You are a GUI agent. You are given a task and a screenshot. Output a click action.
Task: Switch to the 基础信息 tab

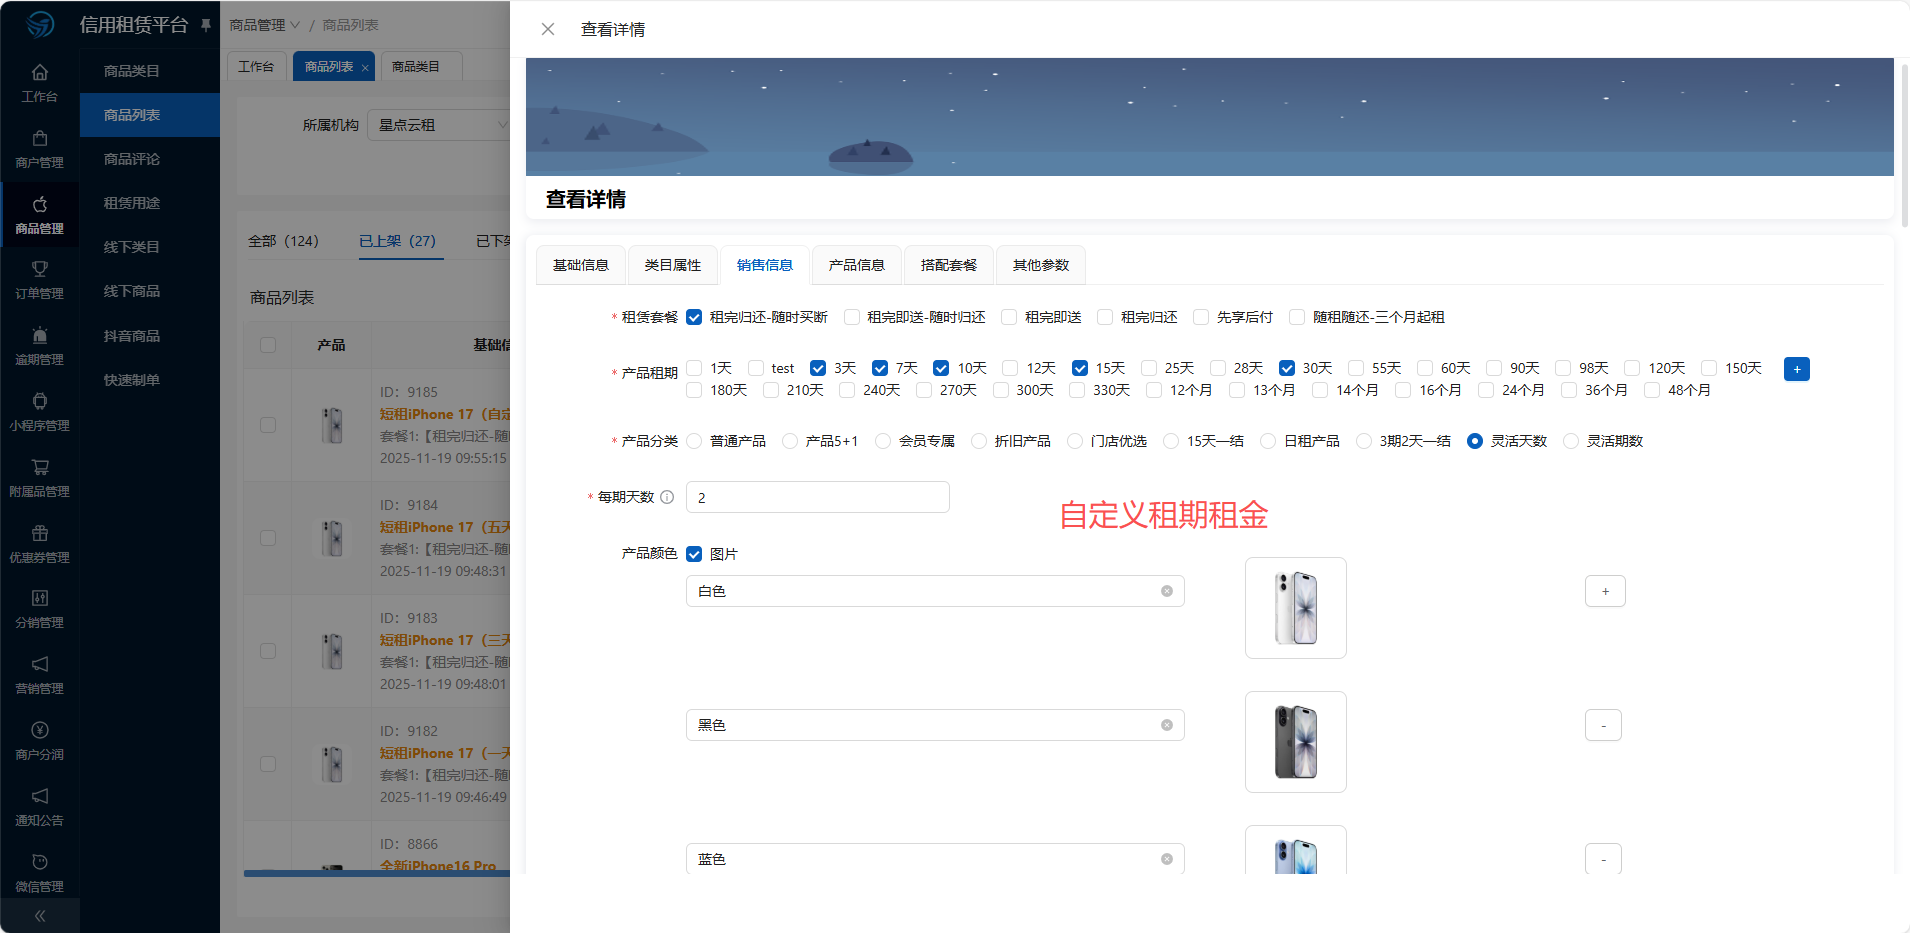580,265
